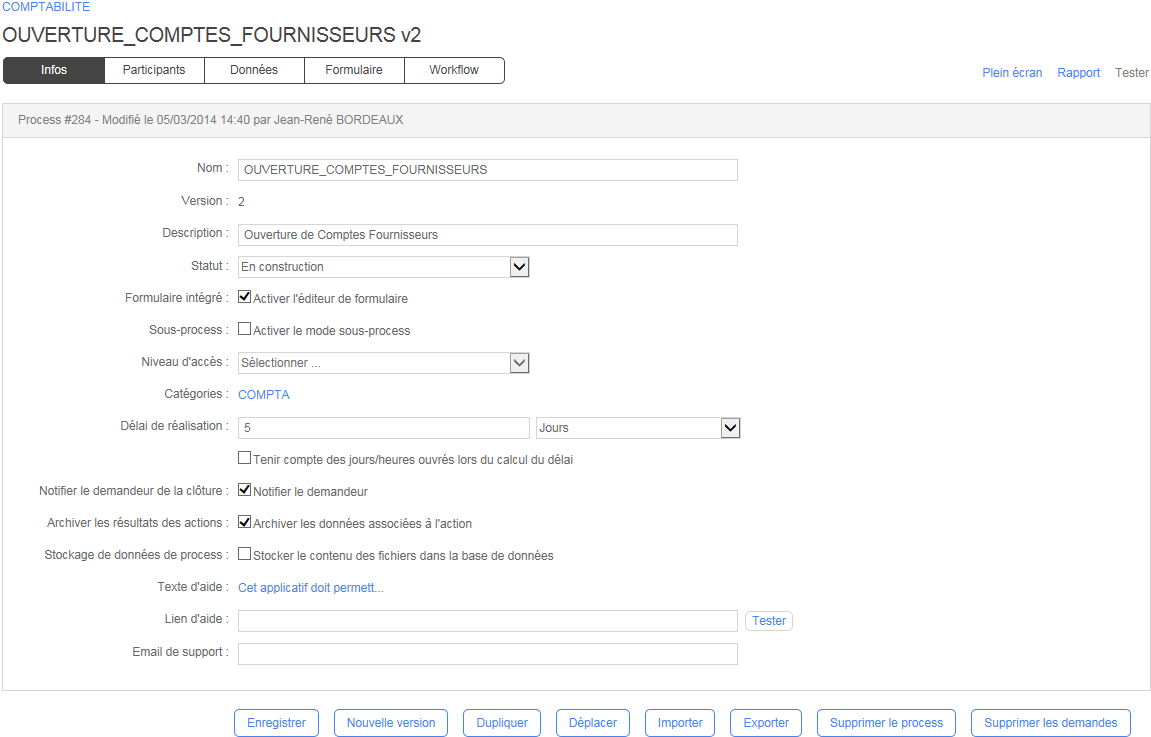1151x737 pixels.
Task: Toggle Archiver les données associées checkbox
Action: coord(244,522)
